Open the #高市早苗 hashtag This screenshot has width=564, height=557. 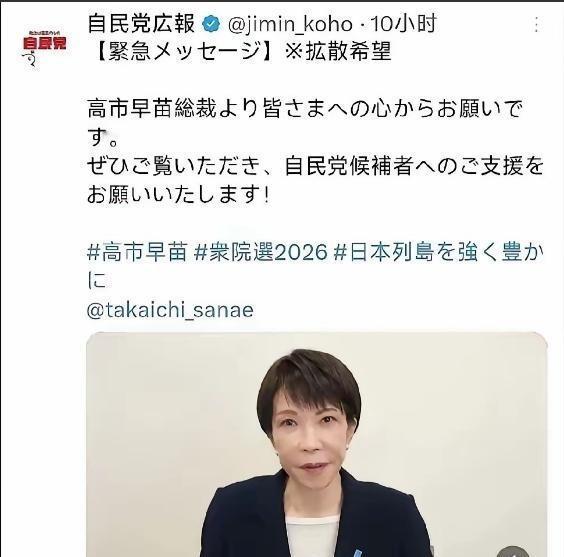pos(137,252)
